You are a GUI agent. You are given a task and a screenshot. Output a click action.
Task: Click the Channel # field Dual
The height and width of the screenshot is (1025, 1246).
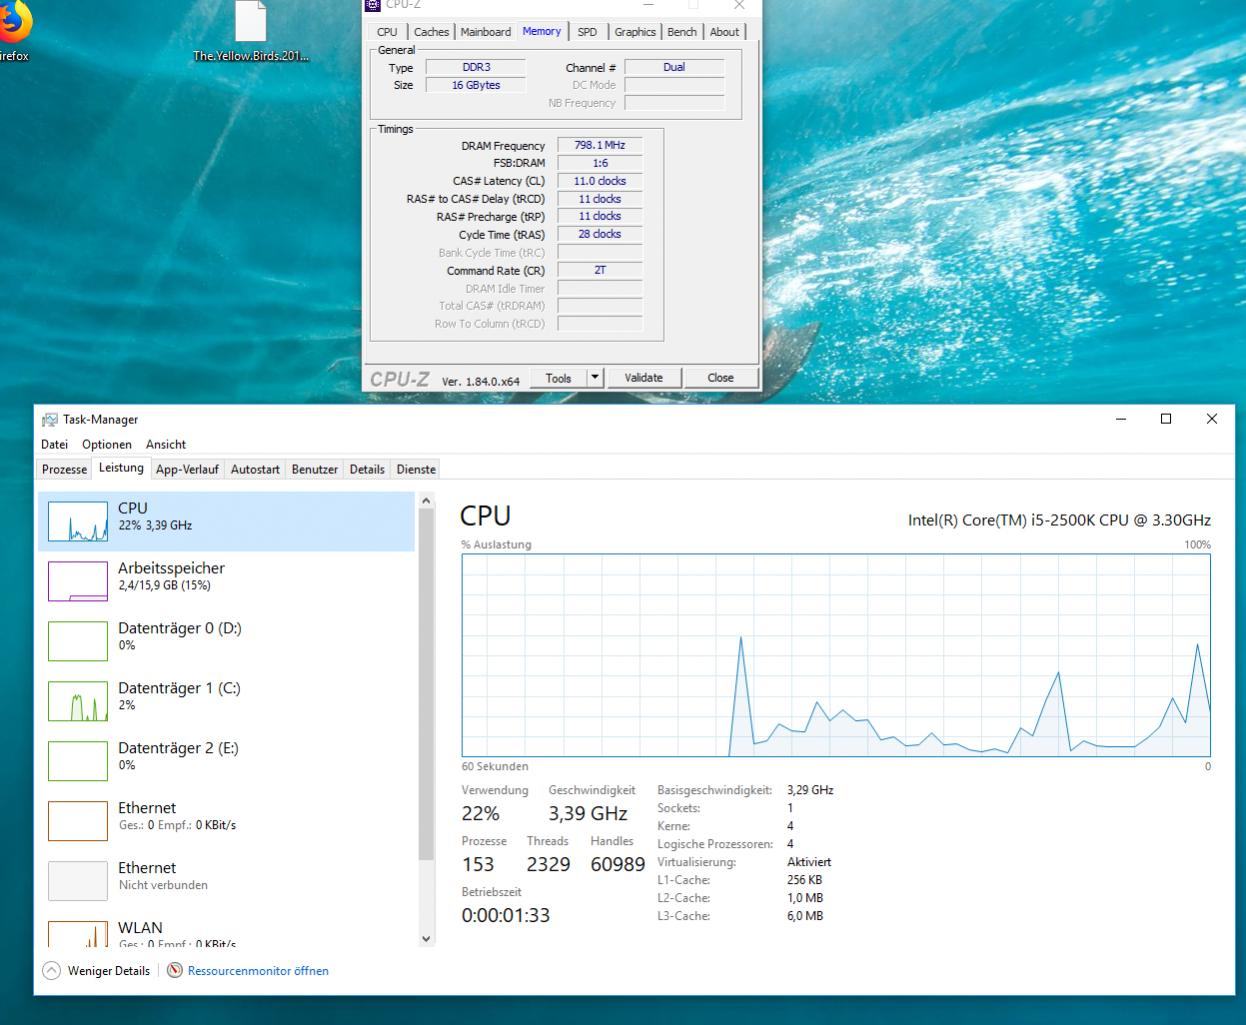point(674,67)
